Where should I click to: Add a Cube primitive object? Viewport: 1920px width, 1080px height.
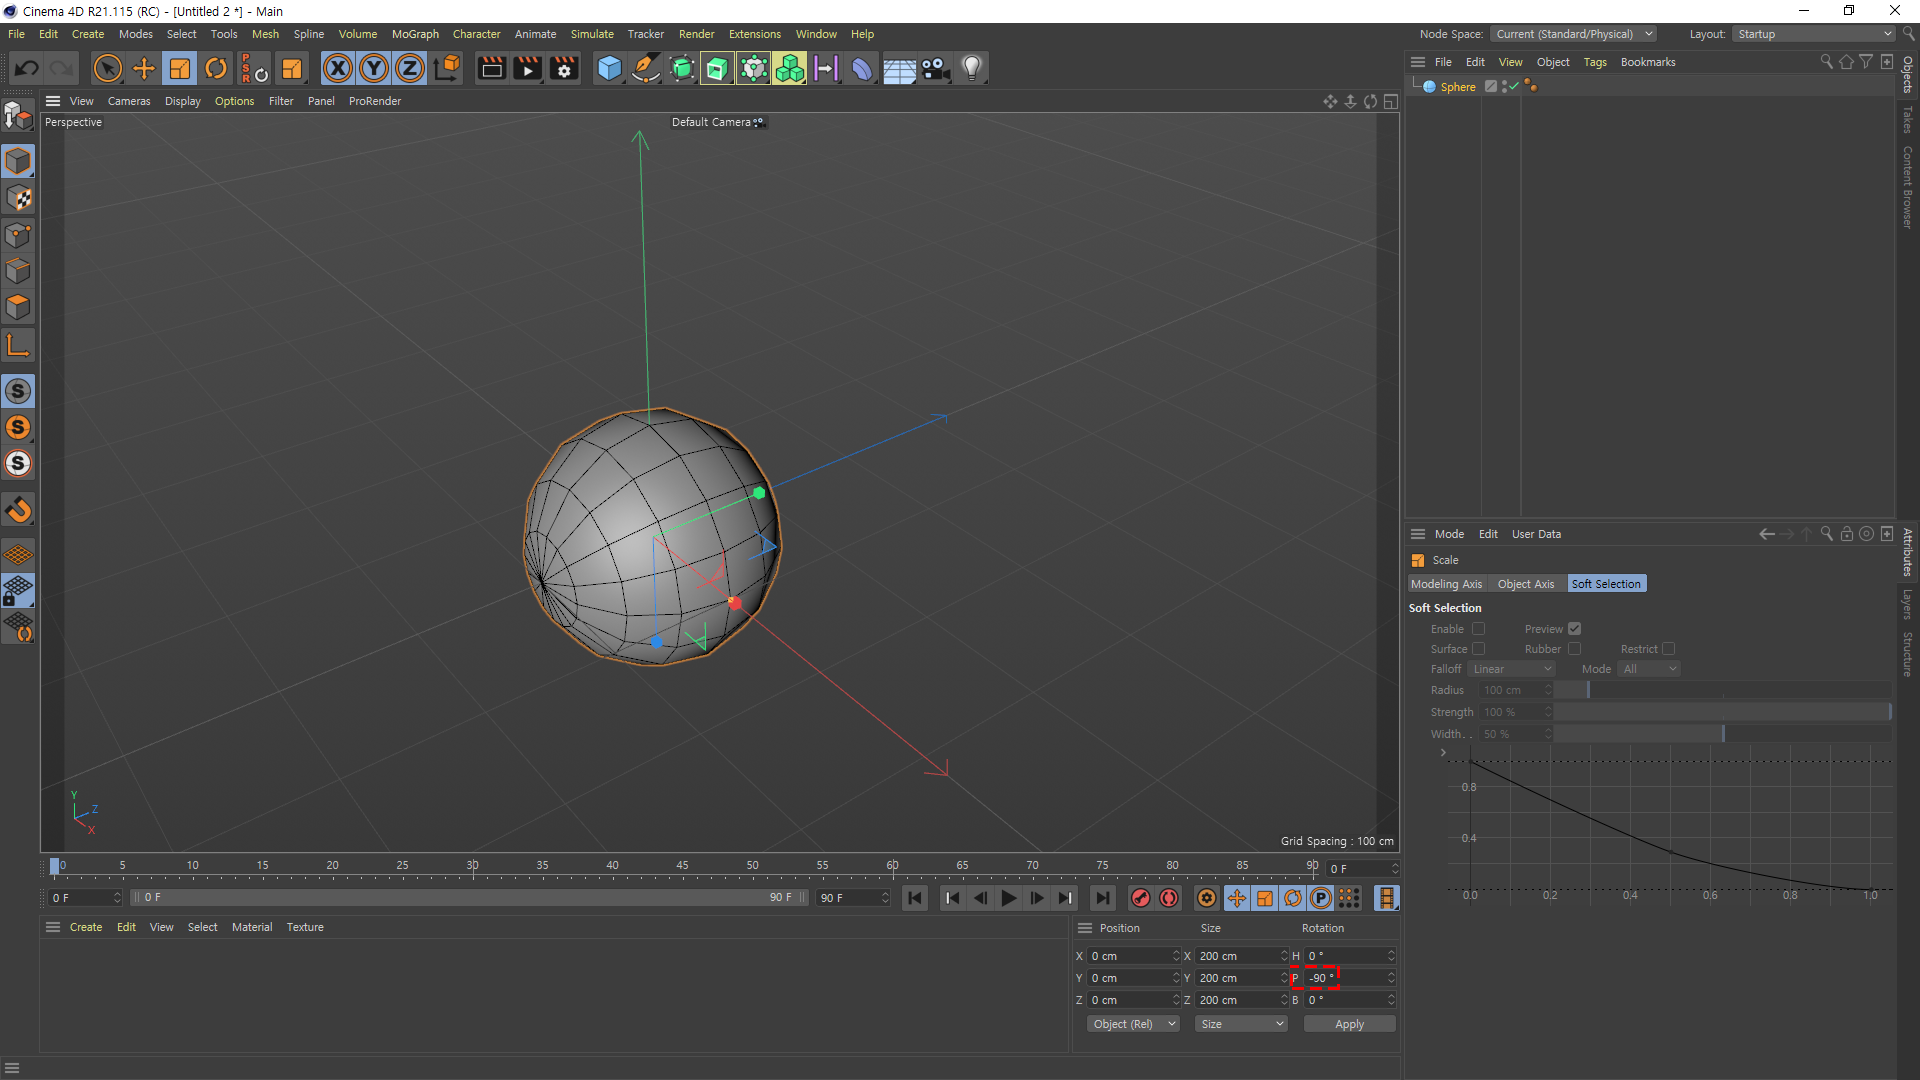(608, 68)
